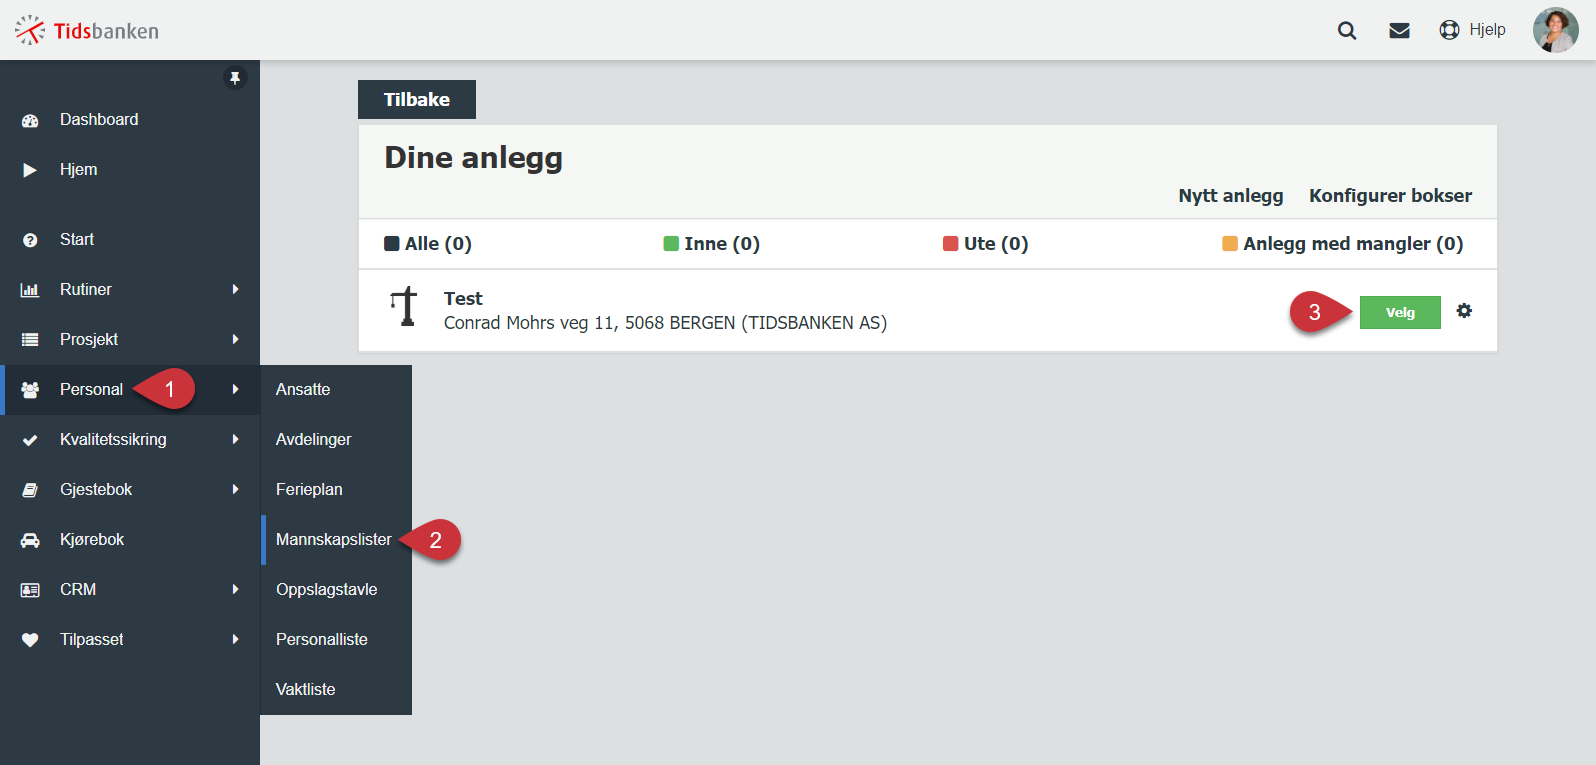Open settings gear for Test anlegg
Viewport: 1596px width, 765px height.
tap(1464, 311)
